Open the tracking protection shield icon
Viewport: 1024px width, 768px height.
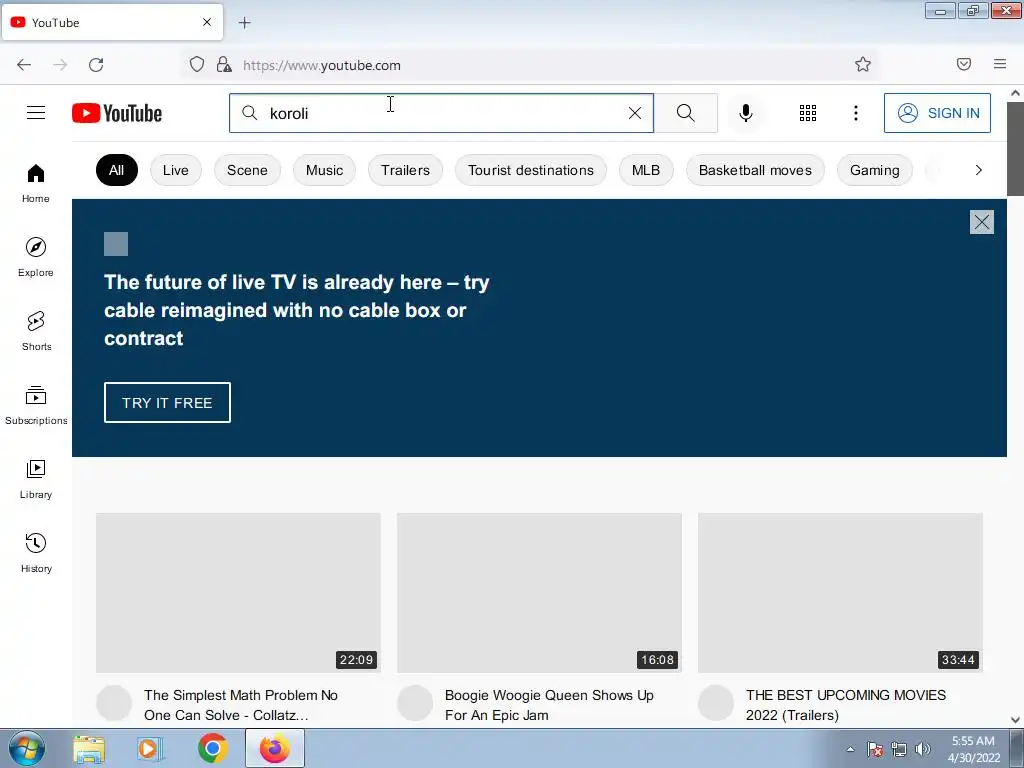pyautogui.click(x=197, y=64)
